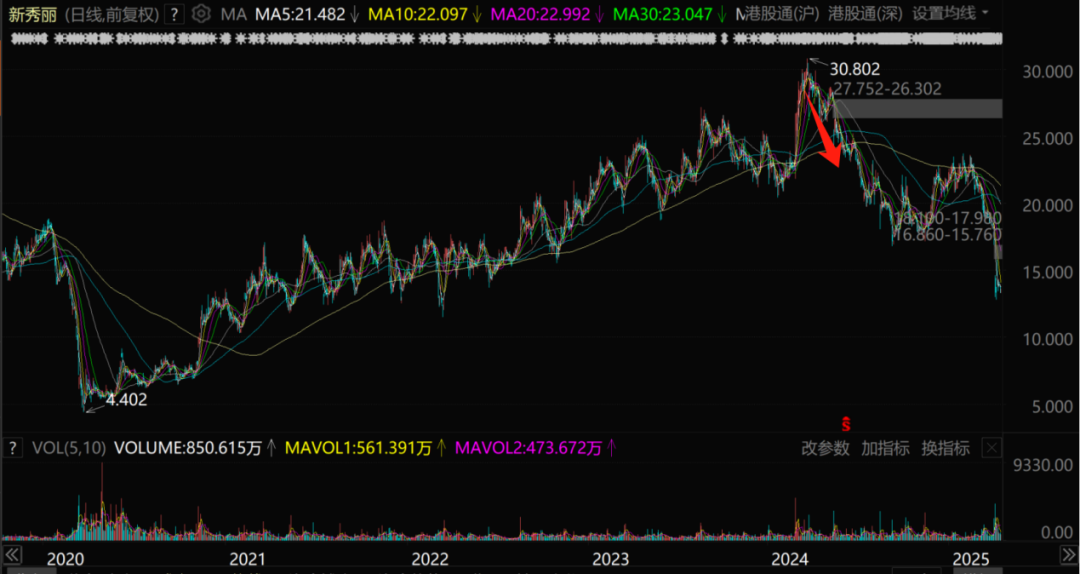Click the grey gap zone near 27.752
The height and width of the screenshot is (574, 1080).
coord(920,108)
